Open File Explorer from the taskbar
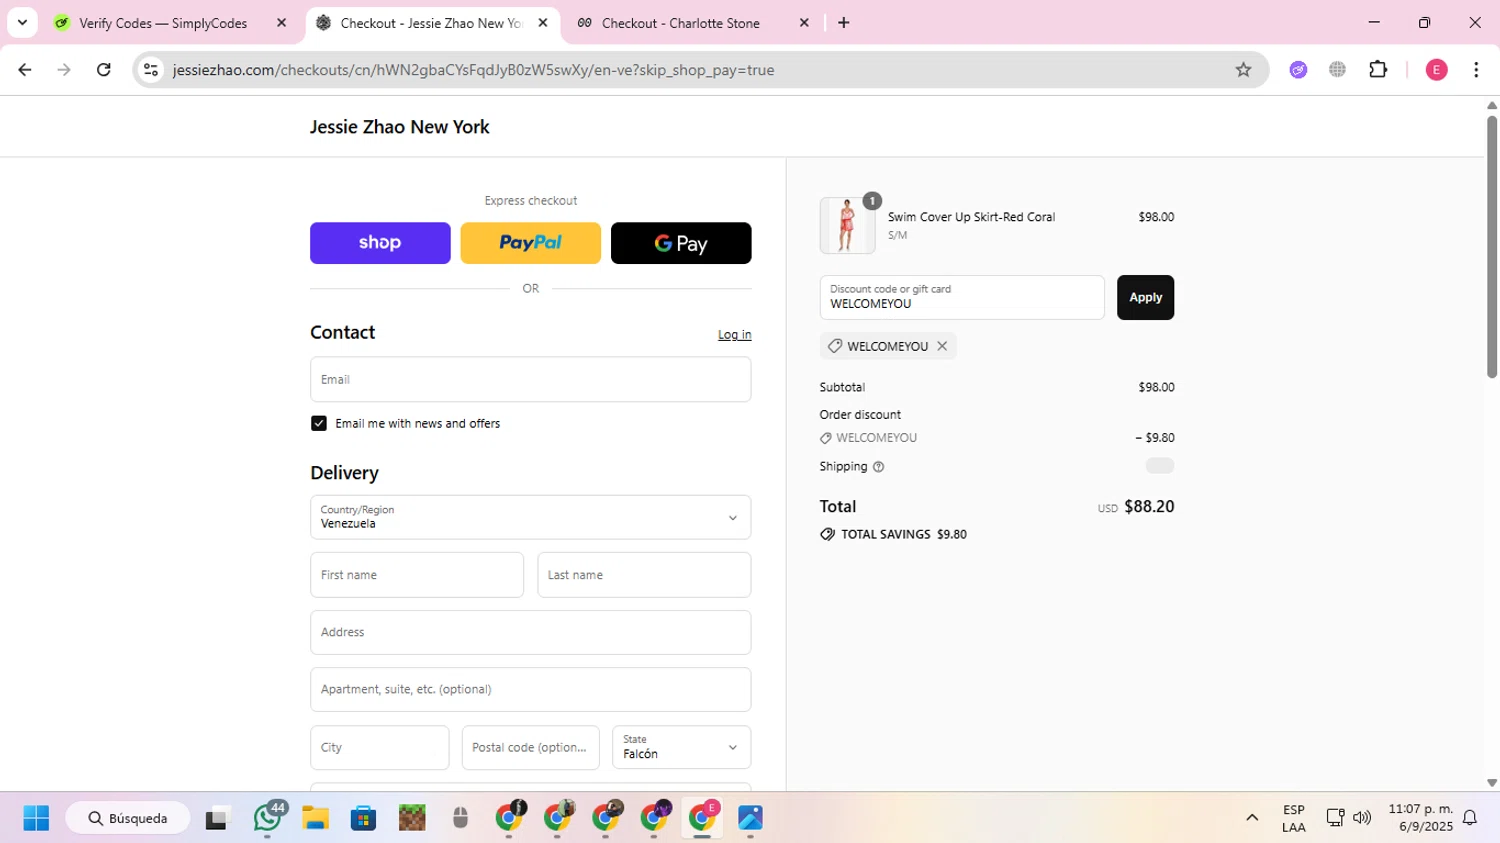Viewport: 1500px width, 843px height. [x=316, y=818]
